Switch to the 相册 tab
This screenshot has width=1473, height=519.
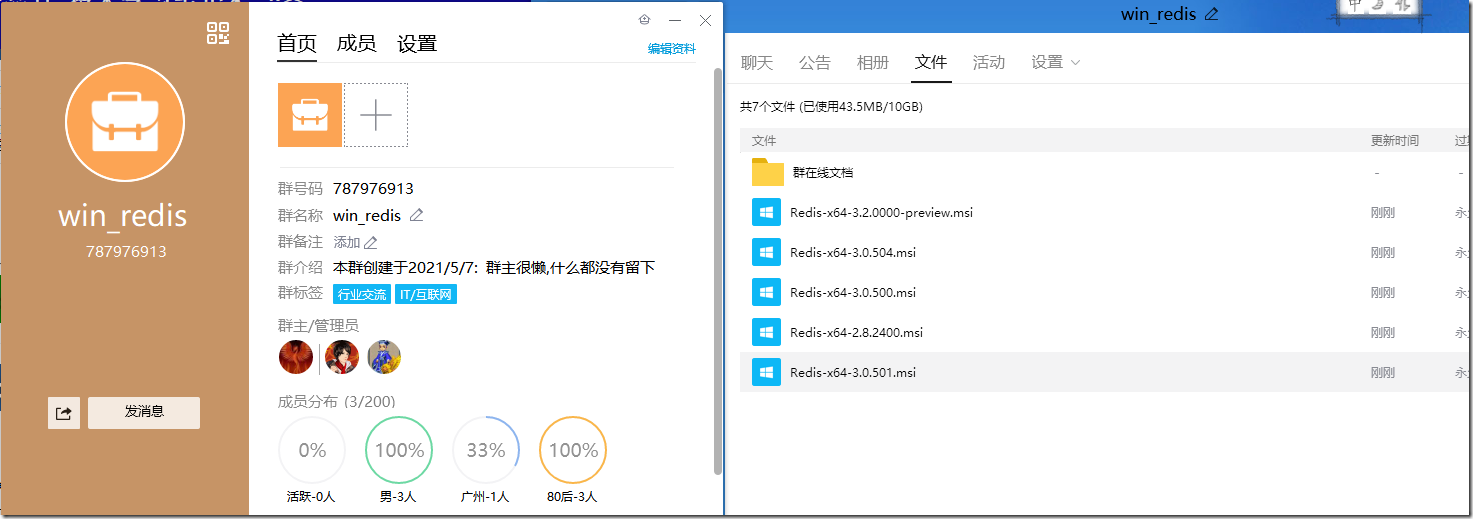click(873, 62)
